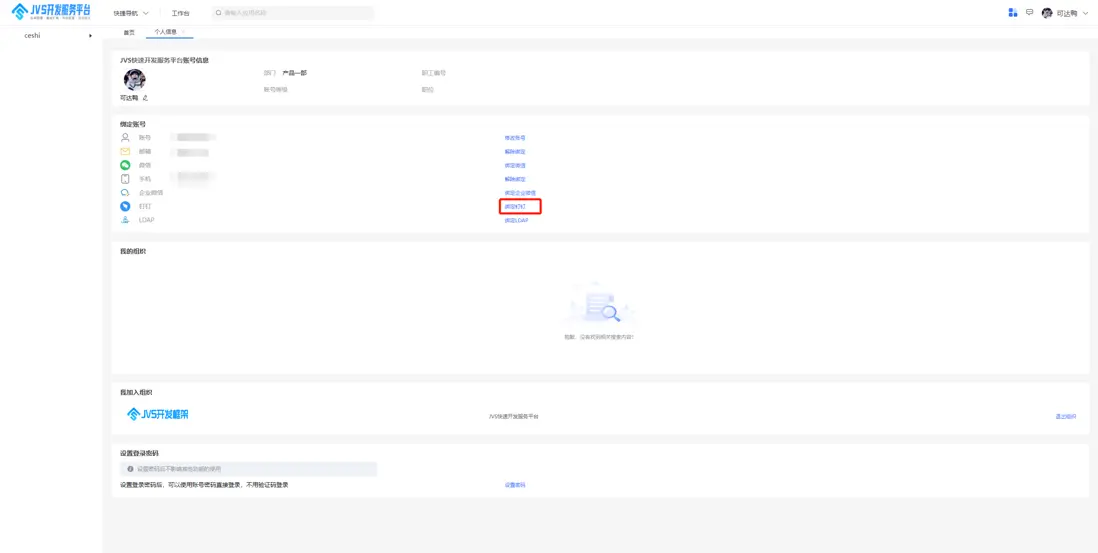Click the 企业微信 label text
The width and height of the screenshot is (1098, 553).
[151, 192]
